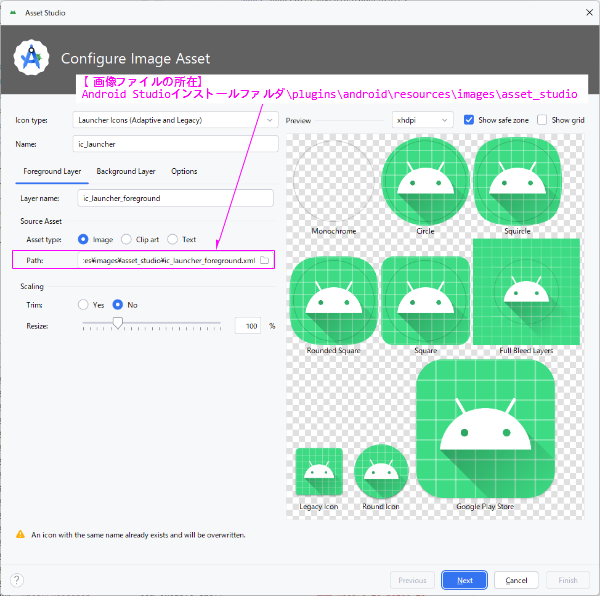The image size is (600, 596).
Task: Open the xhdpi density dropdown
Action: pyautogui.click(x=422, y=120)
